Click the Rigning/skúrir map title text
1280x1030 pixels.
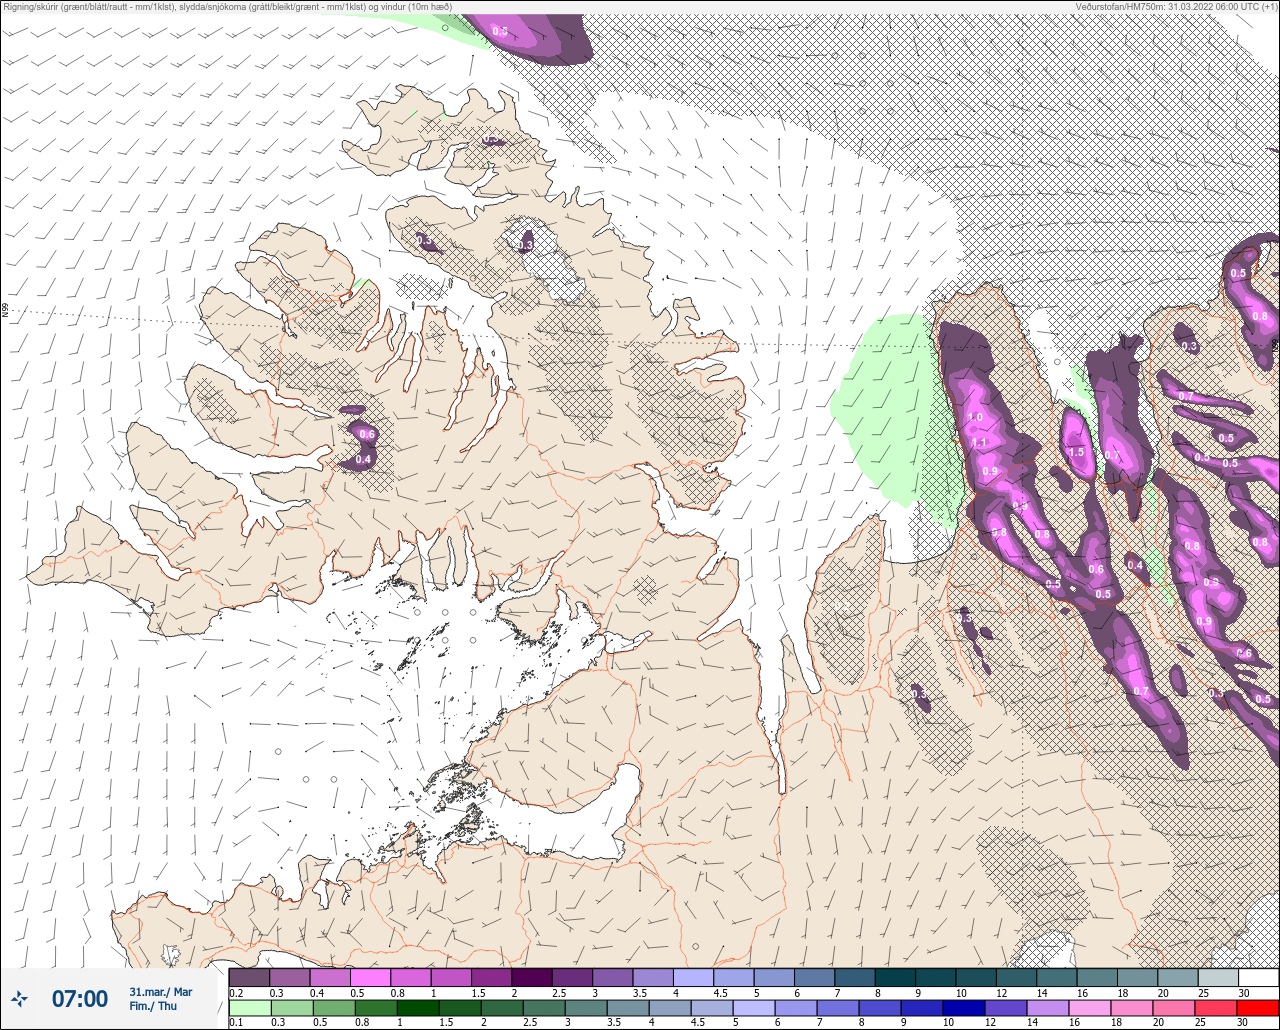[x=227, y=6]
